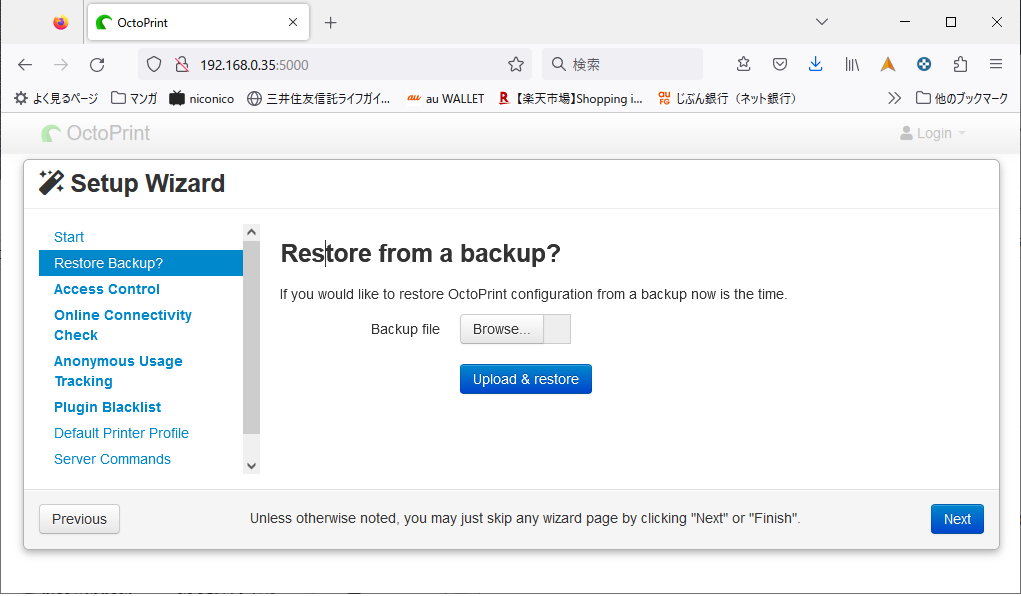Open the Login dropdown
Image resolution: width=1021 pixels, height=596 pixels.
click(932, 133)
